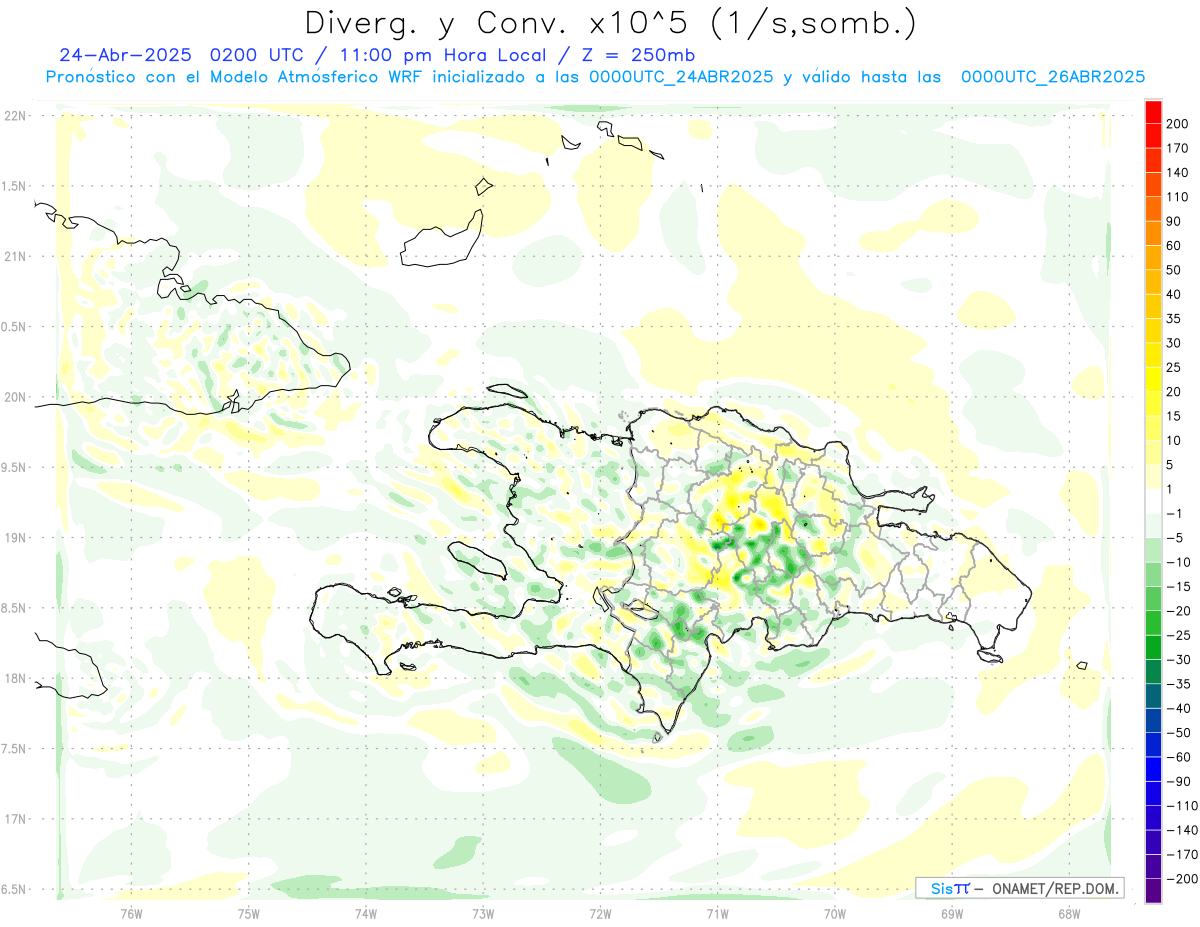This screenshot has height=927, width=1200.
Task: Click the colorbar value '110'
Action: pos(1177,197)
